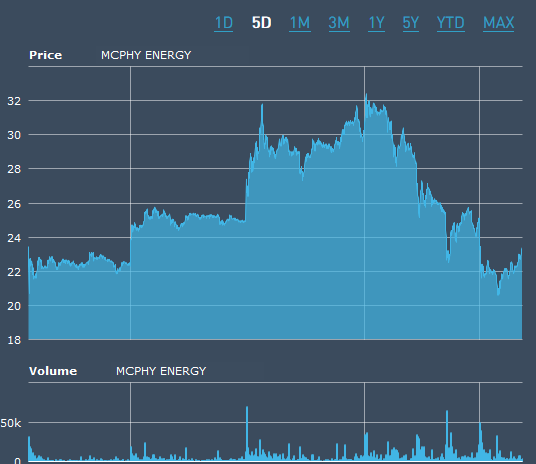536x464 pixels.
Task: Click the Price chart heading
Action: pos(45,55)
